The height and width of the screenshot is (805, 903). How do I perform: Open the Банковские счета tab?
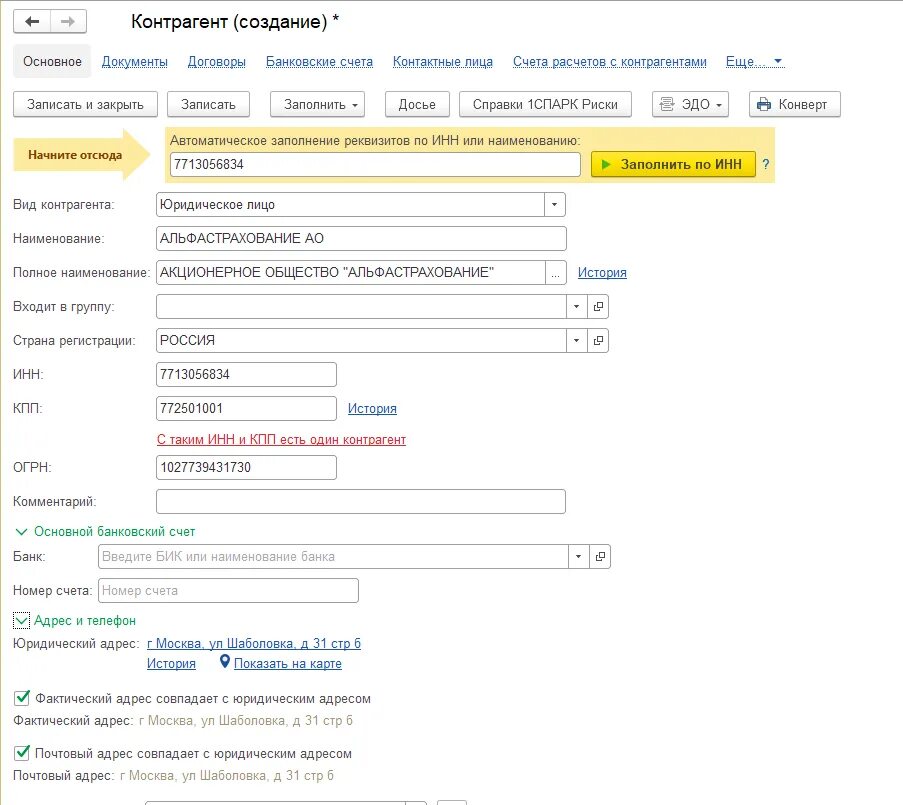coord(319,62)
